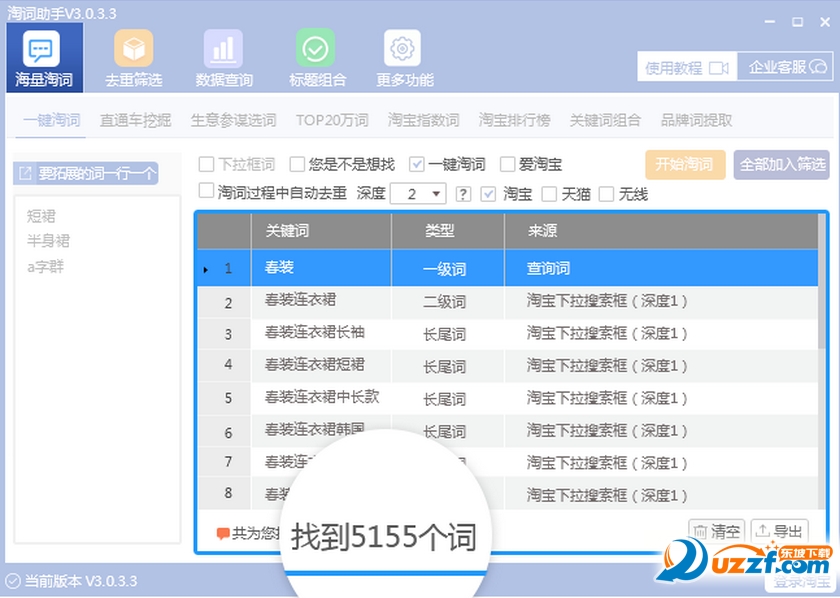Screen dimensions: 840x598
Task: Open the 深度 depth dropdown
Action: point(418,193)
